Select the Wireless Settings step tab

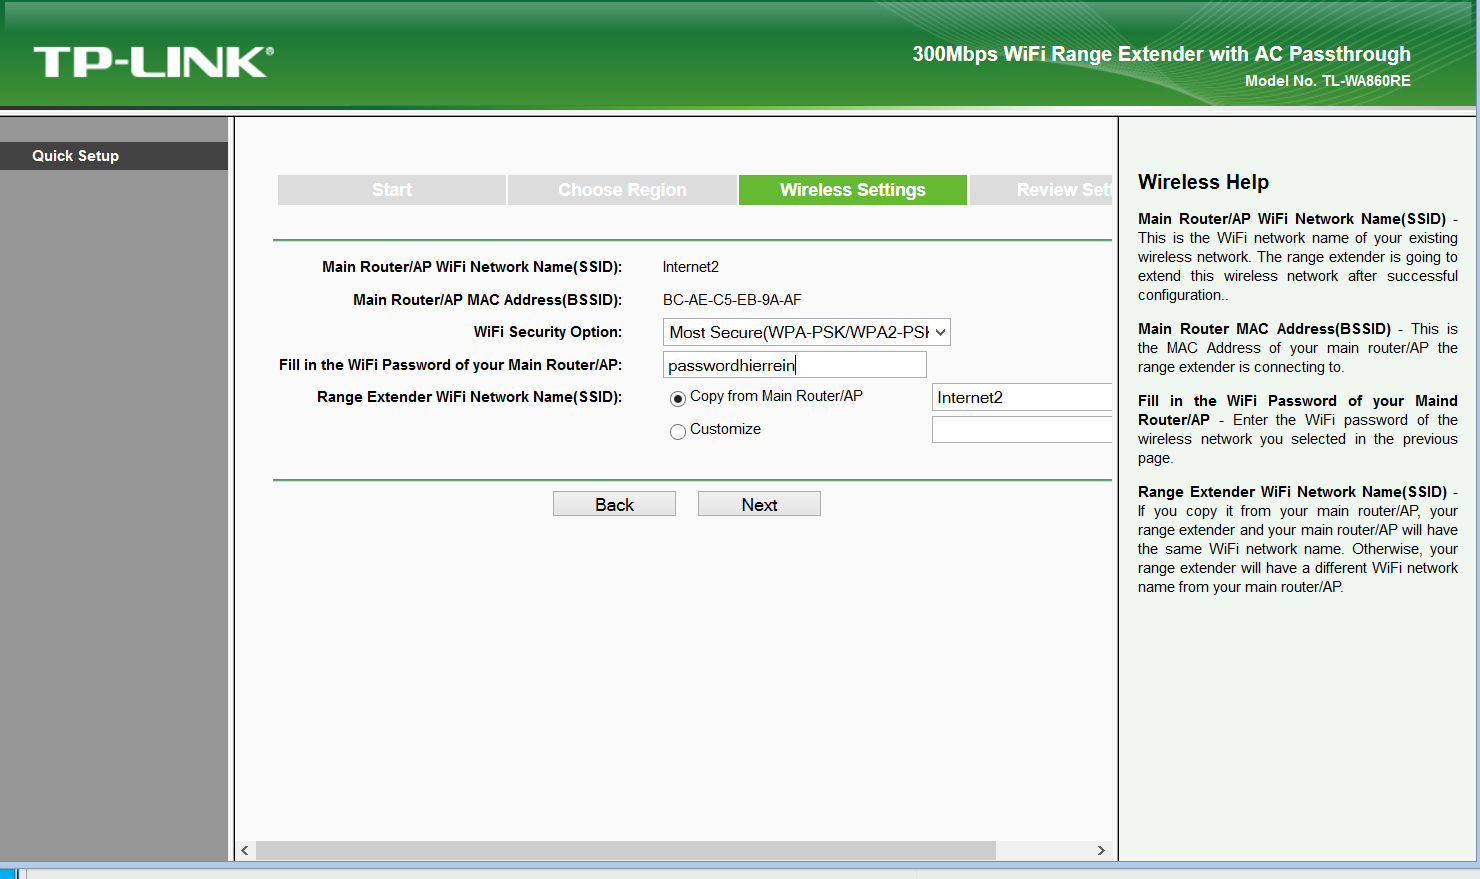tap(853, 190)
